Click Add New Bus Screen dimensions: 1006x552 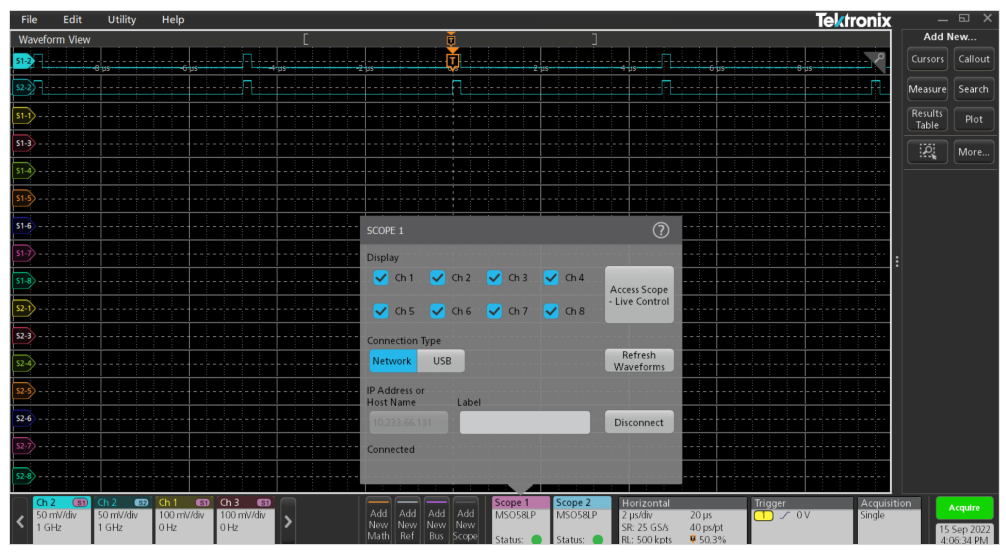(436, 521)
